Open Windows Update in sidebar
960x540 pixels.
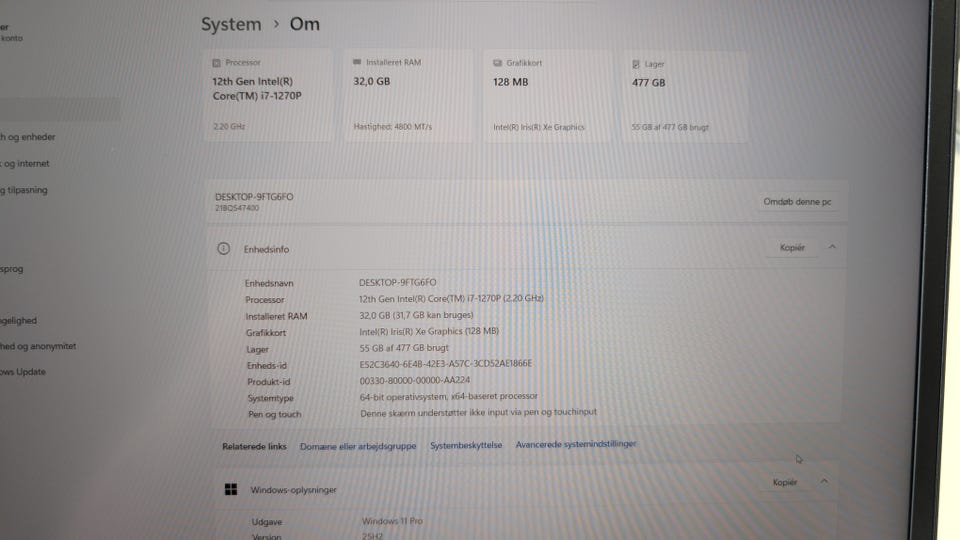click(23, 372)
